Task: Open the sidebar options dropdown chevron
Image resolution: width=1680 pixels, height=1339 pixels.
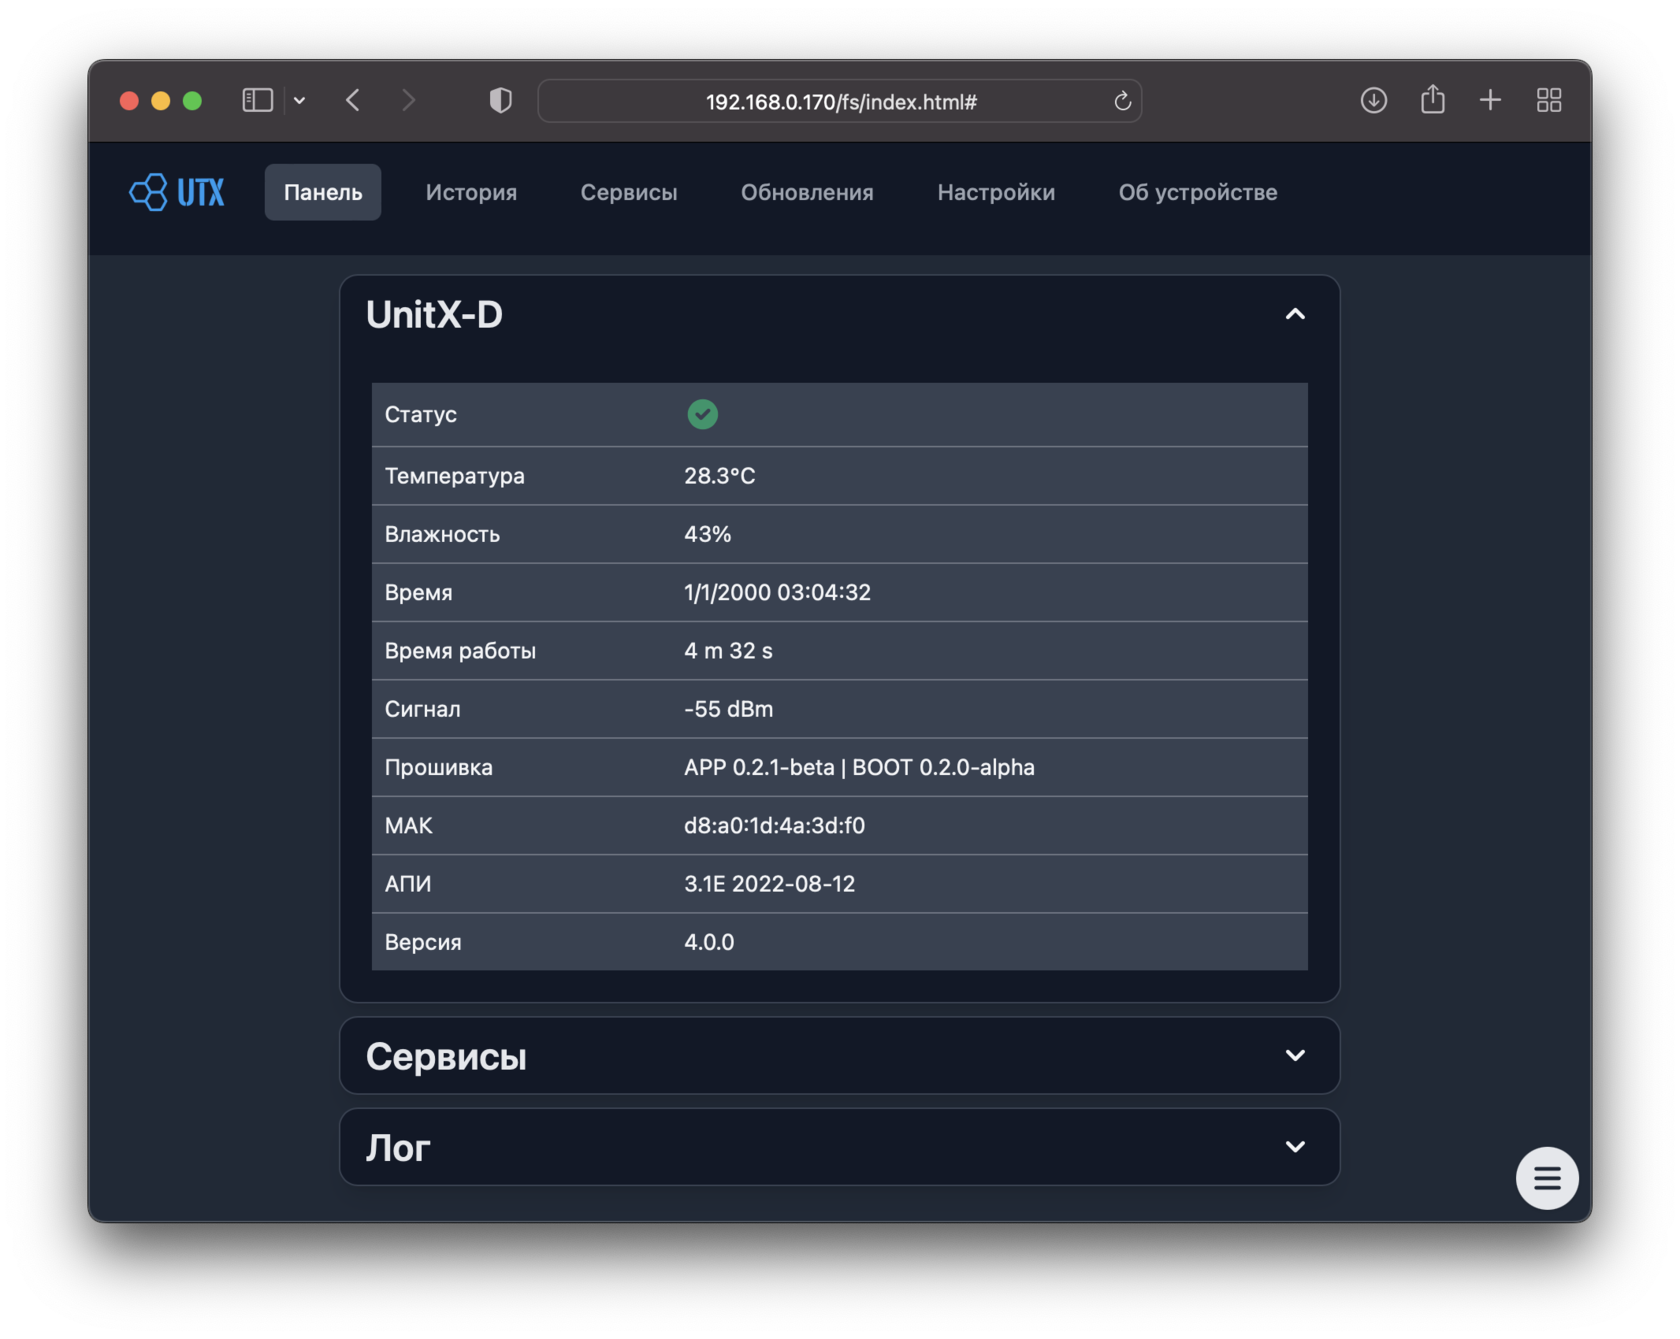Action: tap(300, 100)
